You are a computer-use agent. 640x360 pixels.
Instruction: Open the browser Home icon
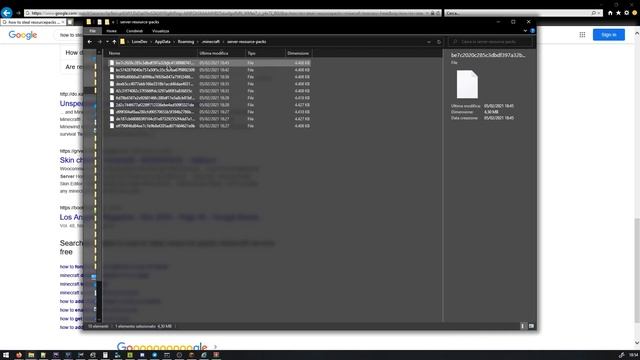coord(610,13)
